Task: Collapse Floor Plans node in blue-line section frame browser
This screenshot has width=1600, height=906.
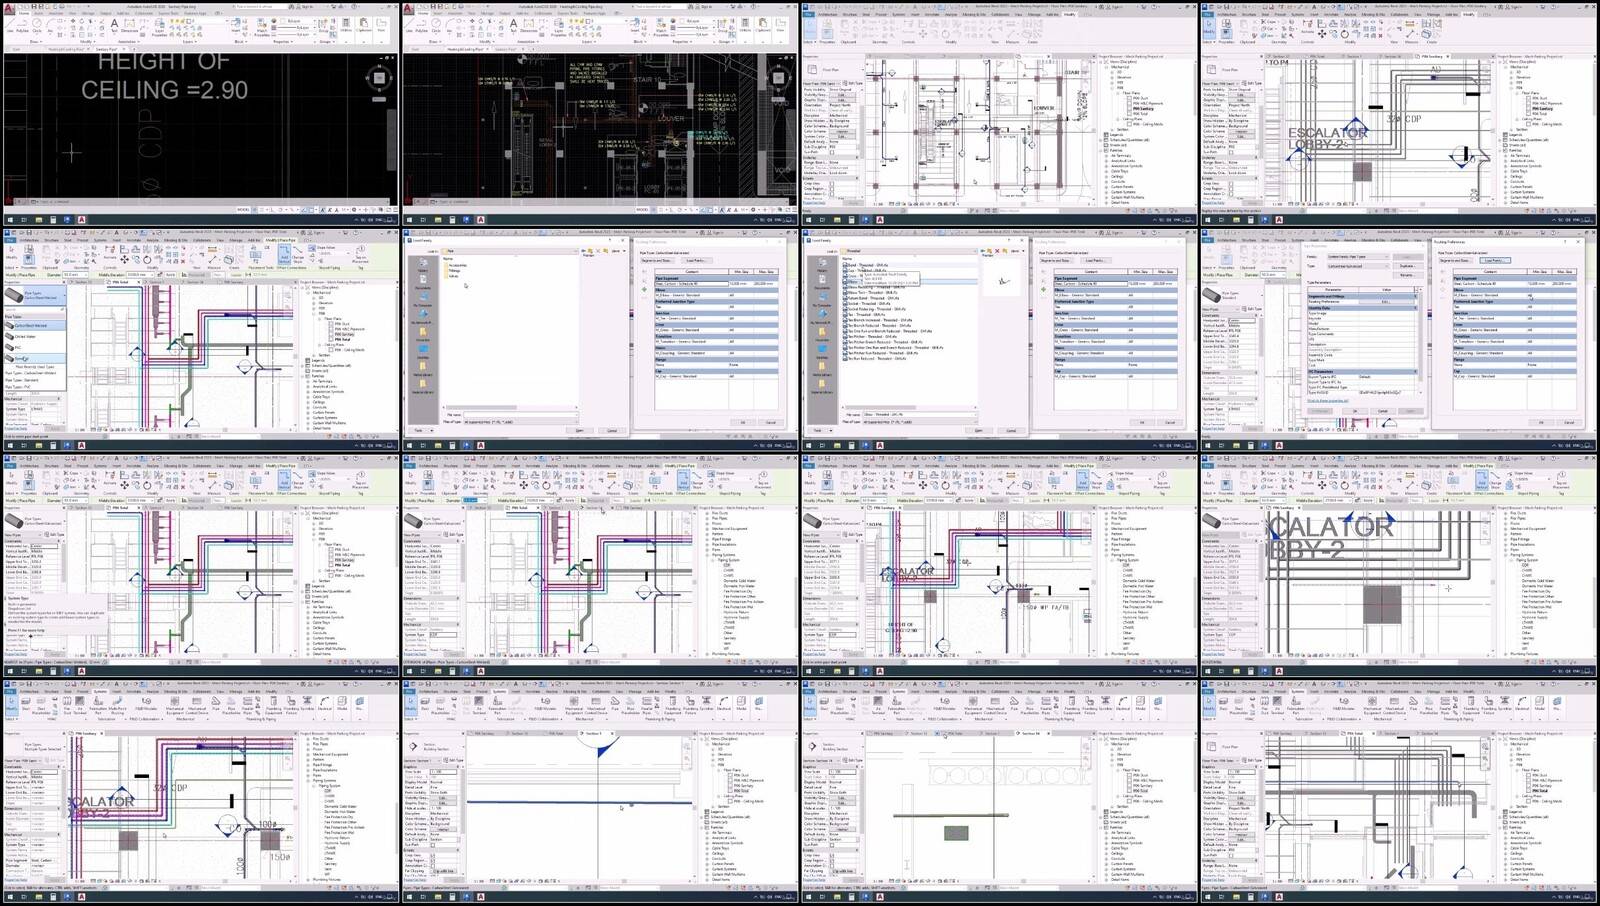Action: (x=718, y=770)
